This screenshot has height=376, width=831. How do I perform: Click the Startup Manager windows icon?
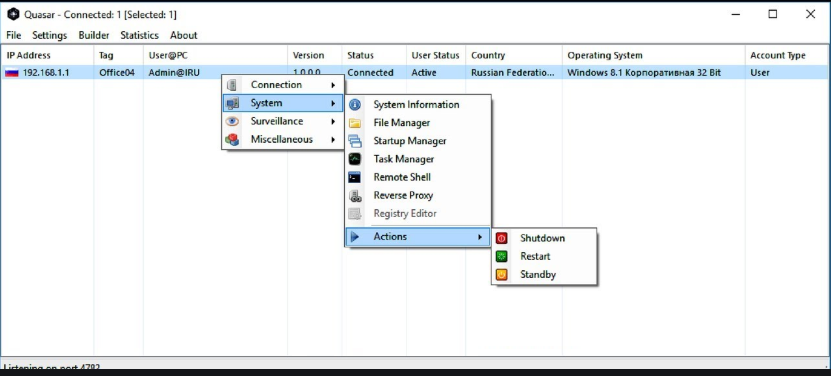click(355, 141)
